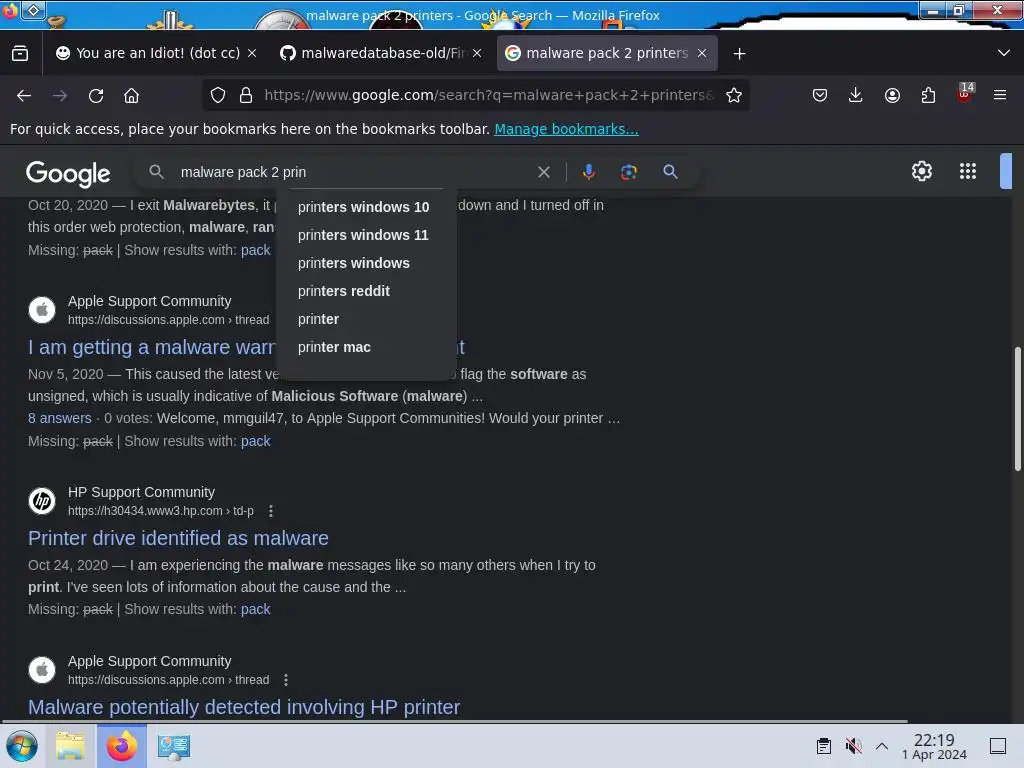This screenshot has height=768, width=1024.
Task: Choose suggestion 'printer mac'
Action: 366,347
